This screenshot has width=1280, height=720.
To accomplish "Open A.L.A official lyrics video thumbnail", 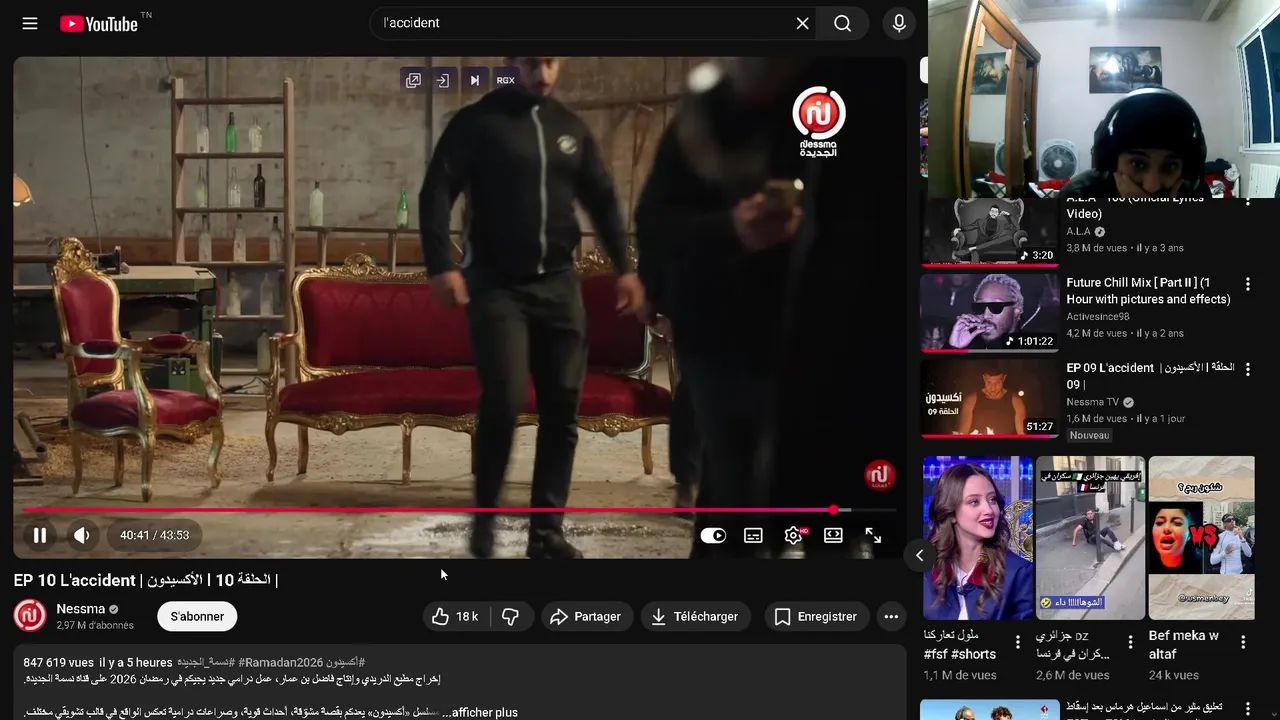I will (989, 232).
